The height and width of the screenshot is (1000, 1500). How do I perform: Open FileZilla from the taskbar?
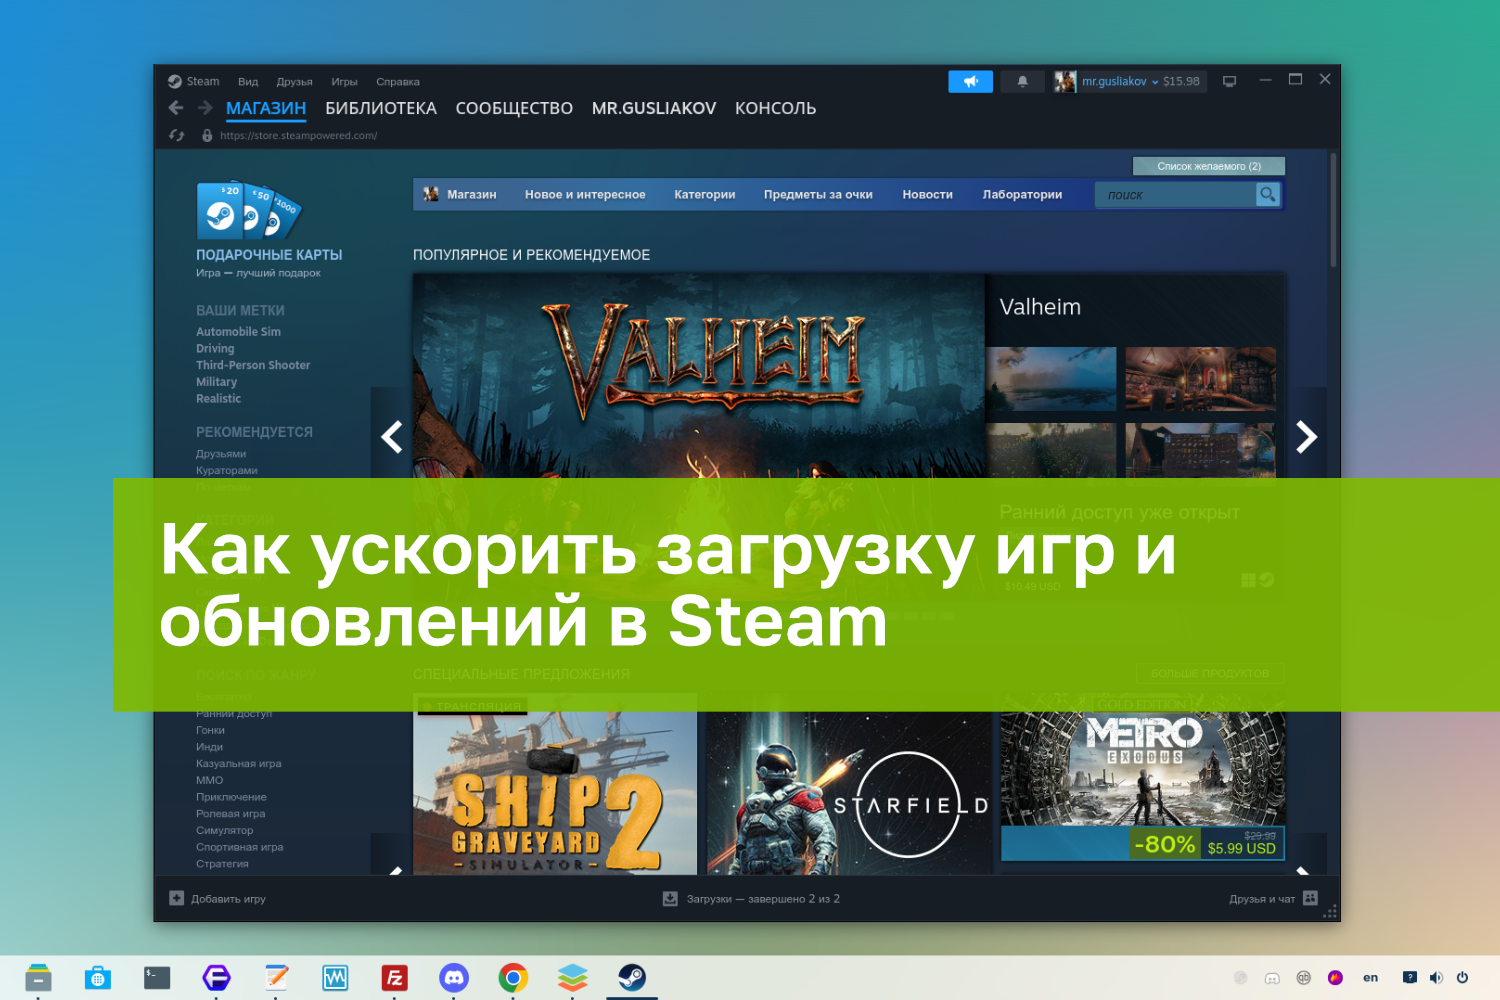coord(395,977)
